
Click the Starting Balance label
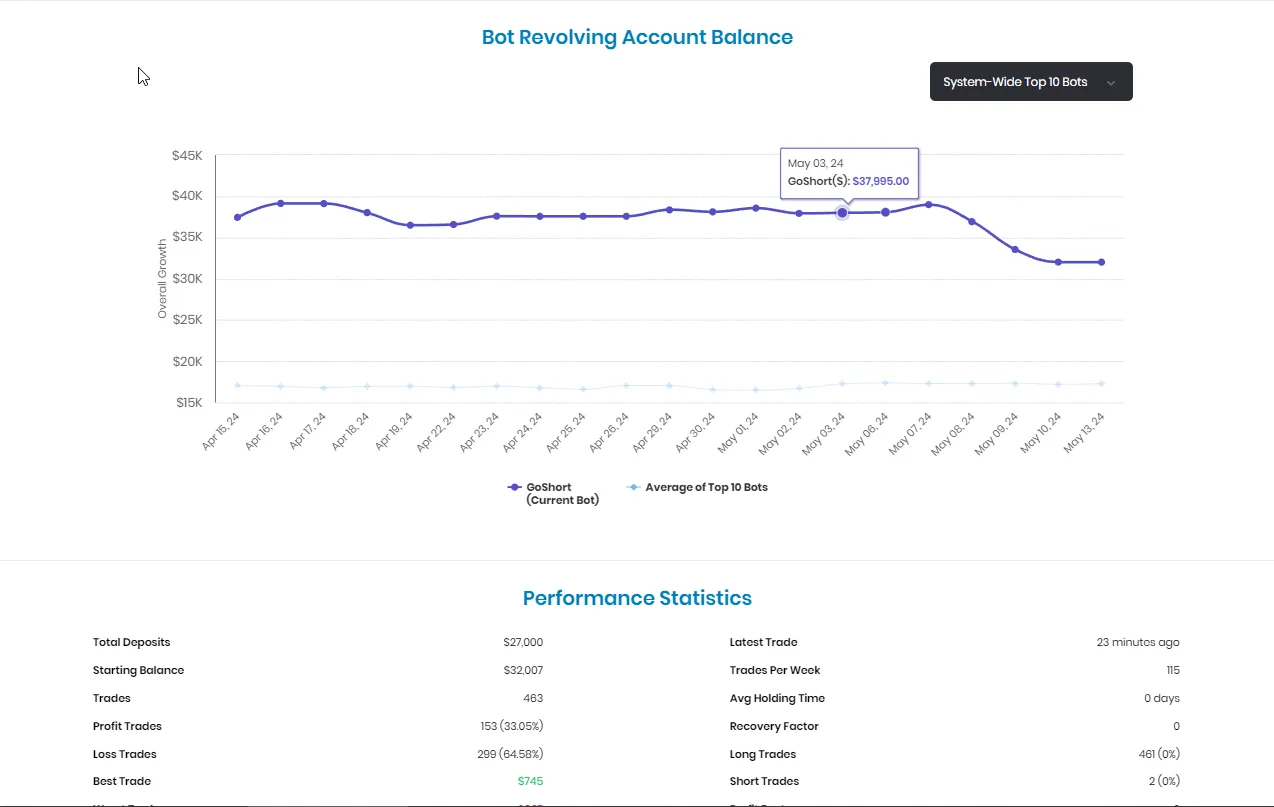click(139, 670)
